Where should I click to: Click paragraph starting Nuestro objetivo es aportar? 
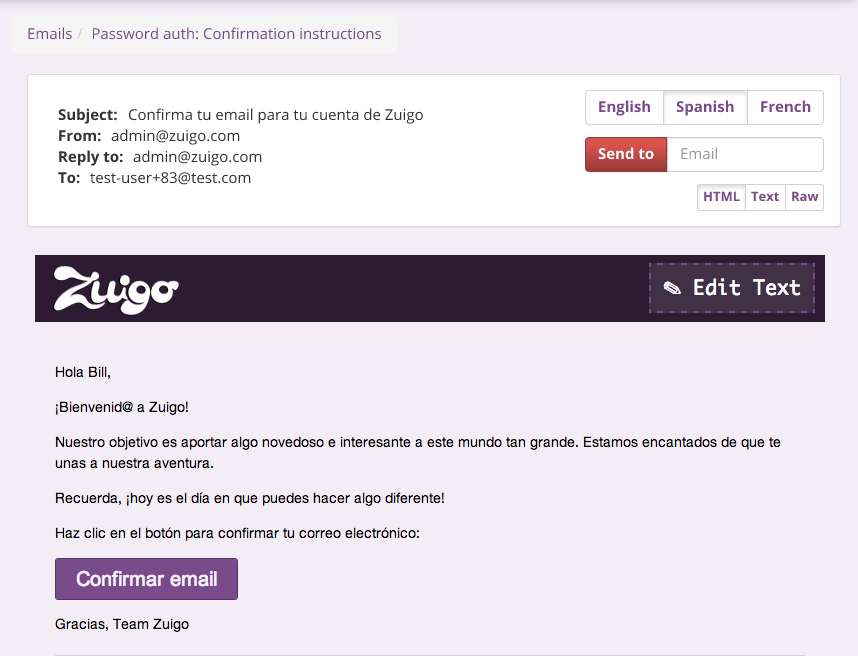[x=418, y=452]
